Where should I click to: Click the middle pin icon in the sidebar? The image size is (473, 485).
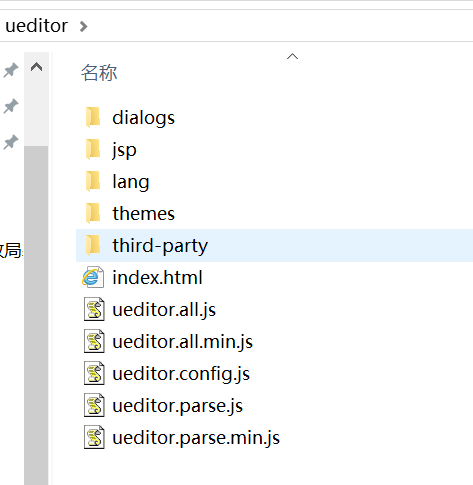[11, 106]
